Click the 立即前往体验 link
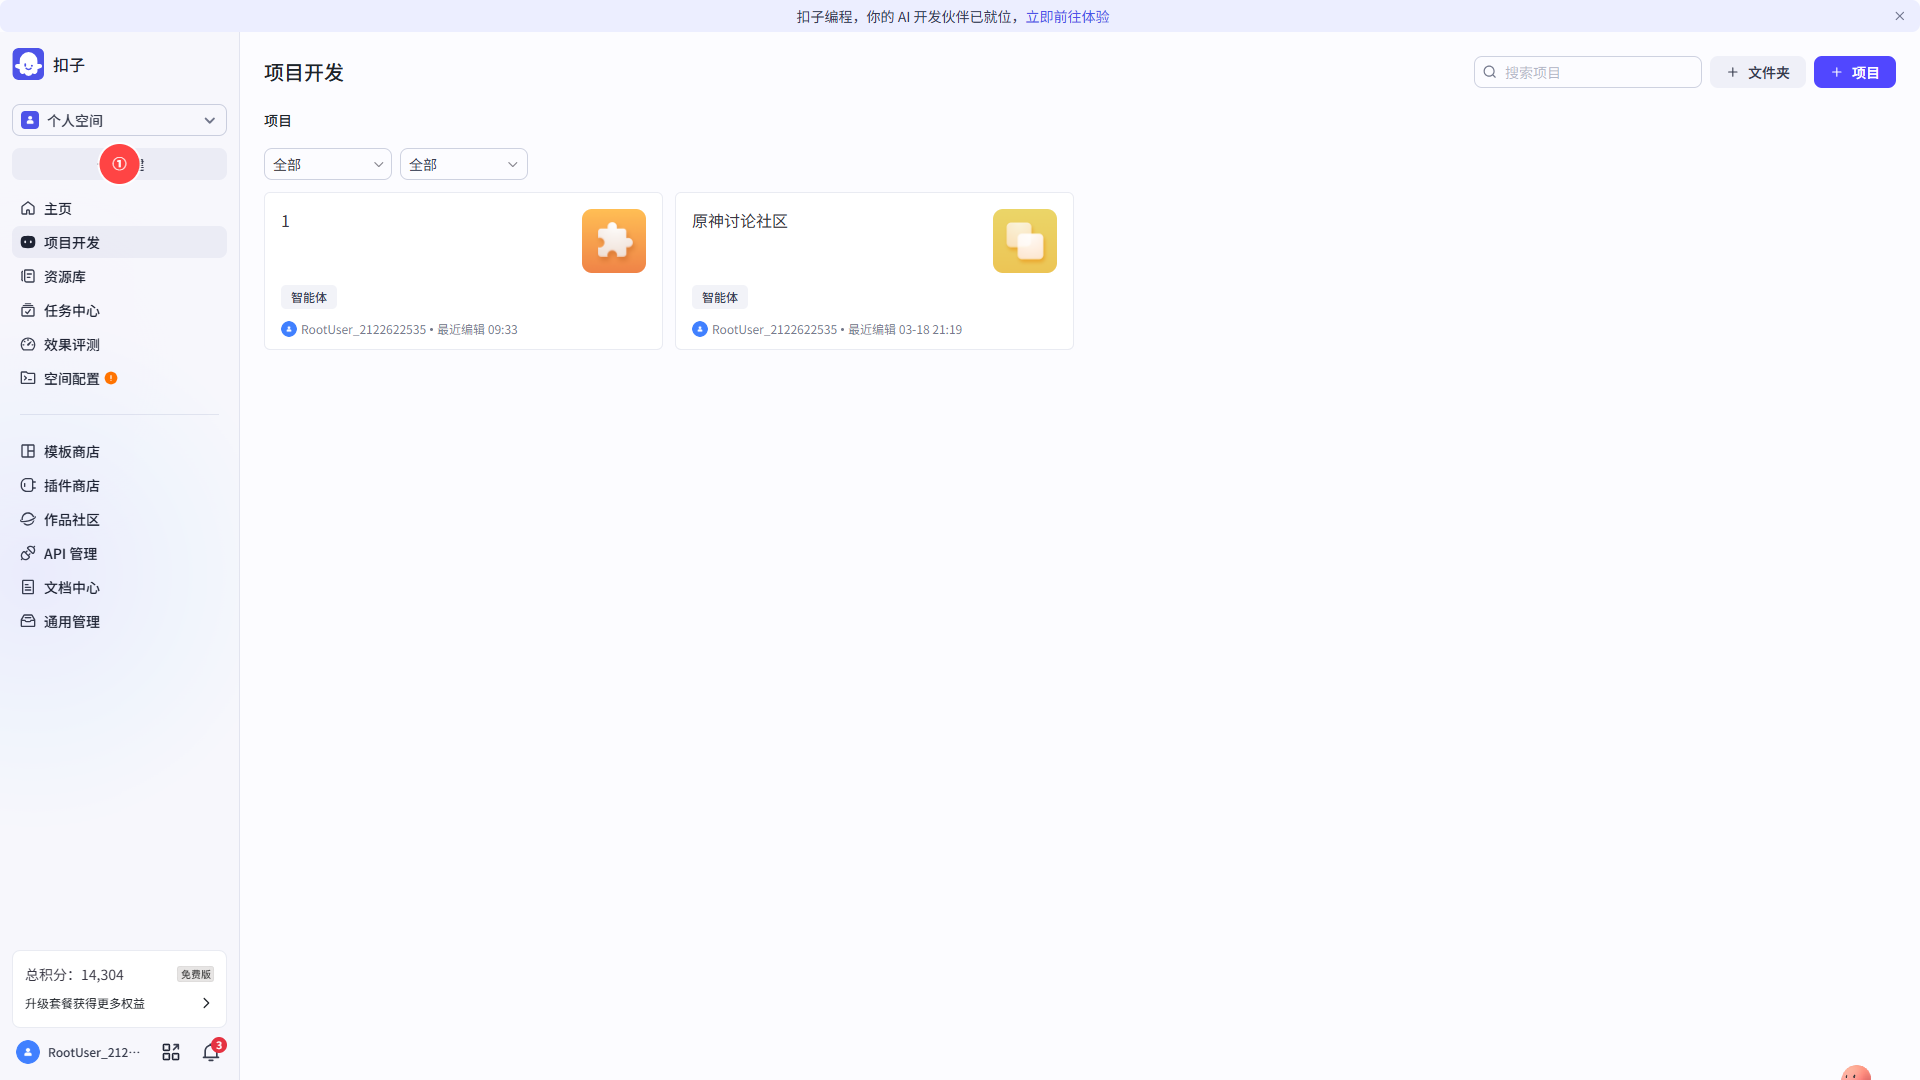This screenshot has width=1920, height=1080. tap(1067, 16)
